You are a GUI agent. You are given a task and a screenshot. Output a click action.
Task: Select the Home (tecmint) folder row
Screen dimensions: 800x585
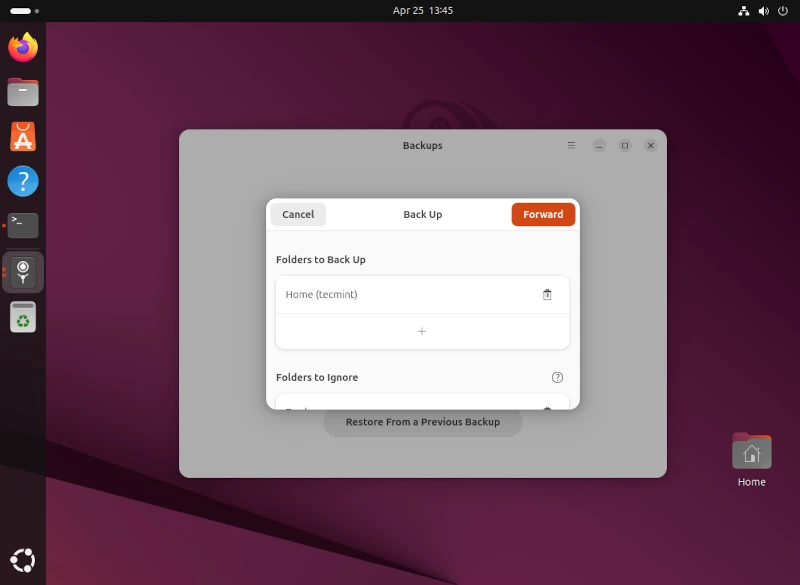pos(400,295)
